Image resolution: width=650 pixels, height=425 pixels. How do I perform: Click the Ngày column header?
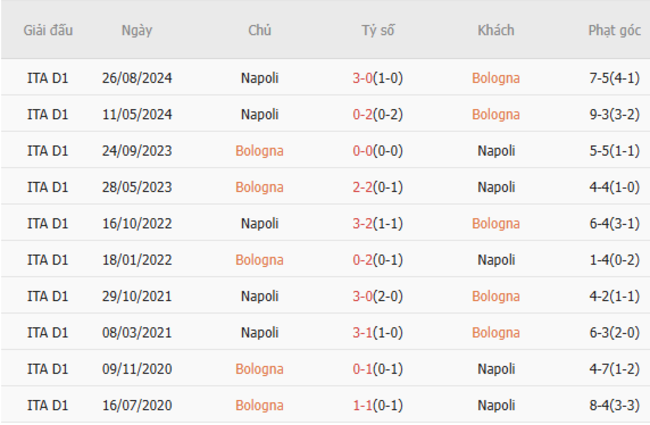[137, 30]
